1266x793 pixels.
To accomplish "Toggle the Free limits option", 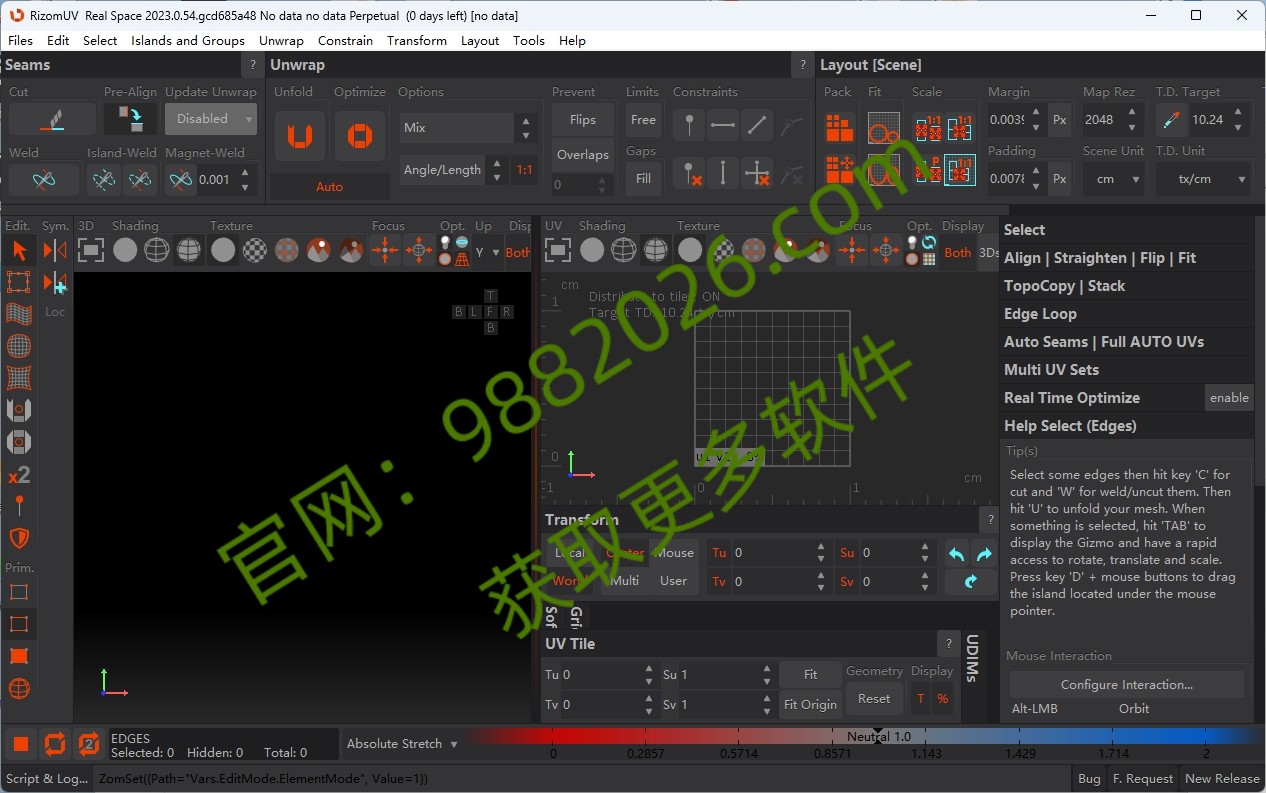I will click(643, 120).
